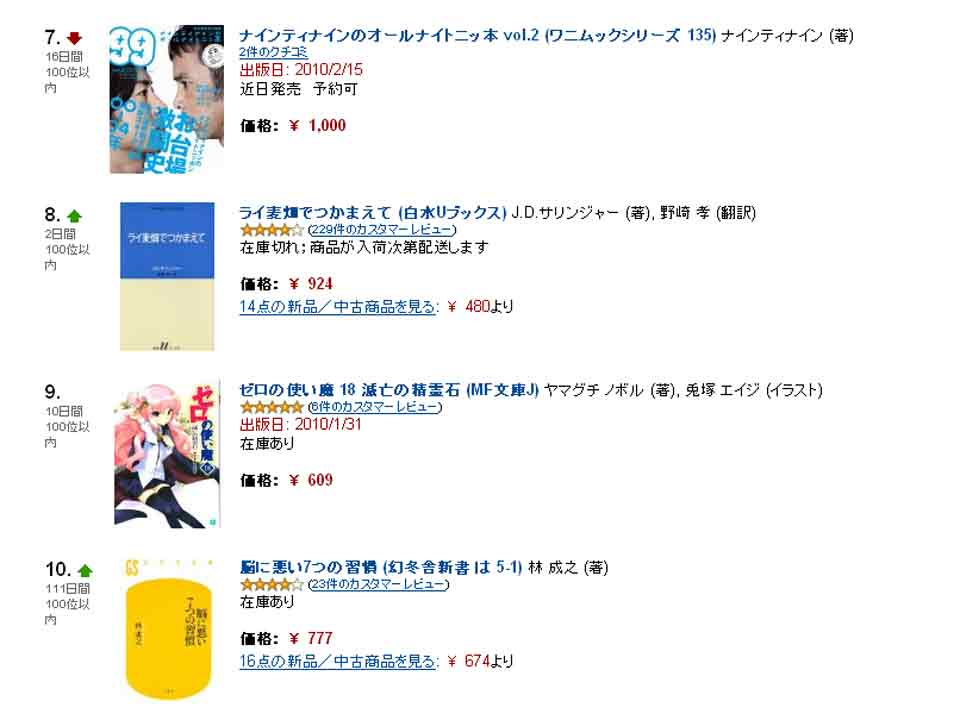Open the 6件のカスタマーレビュー link
960x720 pixels.
coord(375,407)
